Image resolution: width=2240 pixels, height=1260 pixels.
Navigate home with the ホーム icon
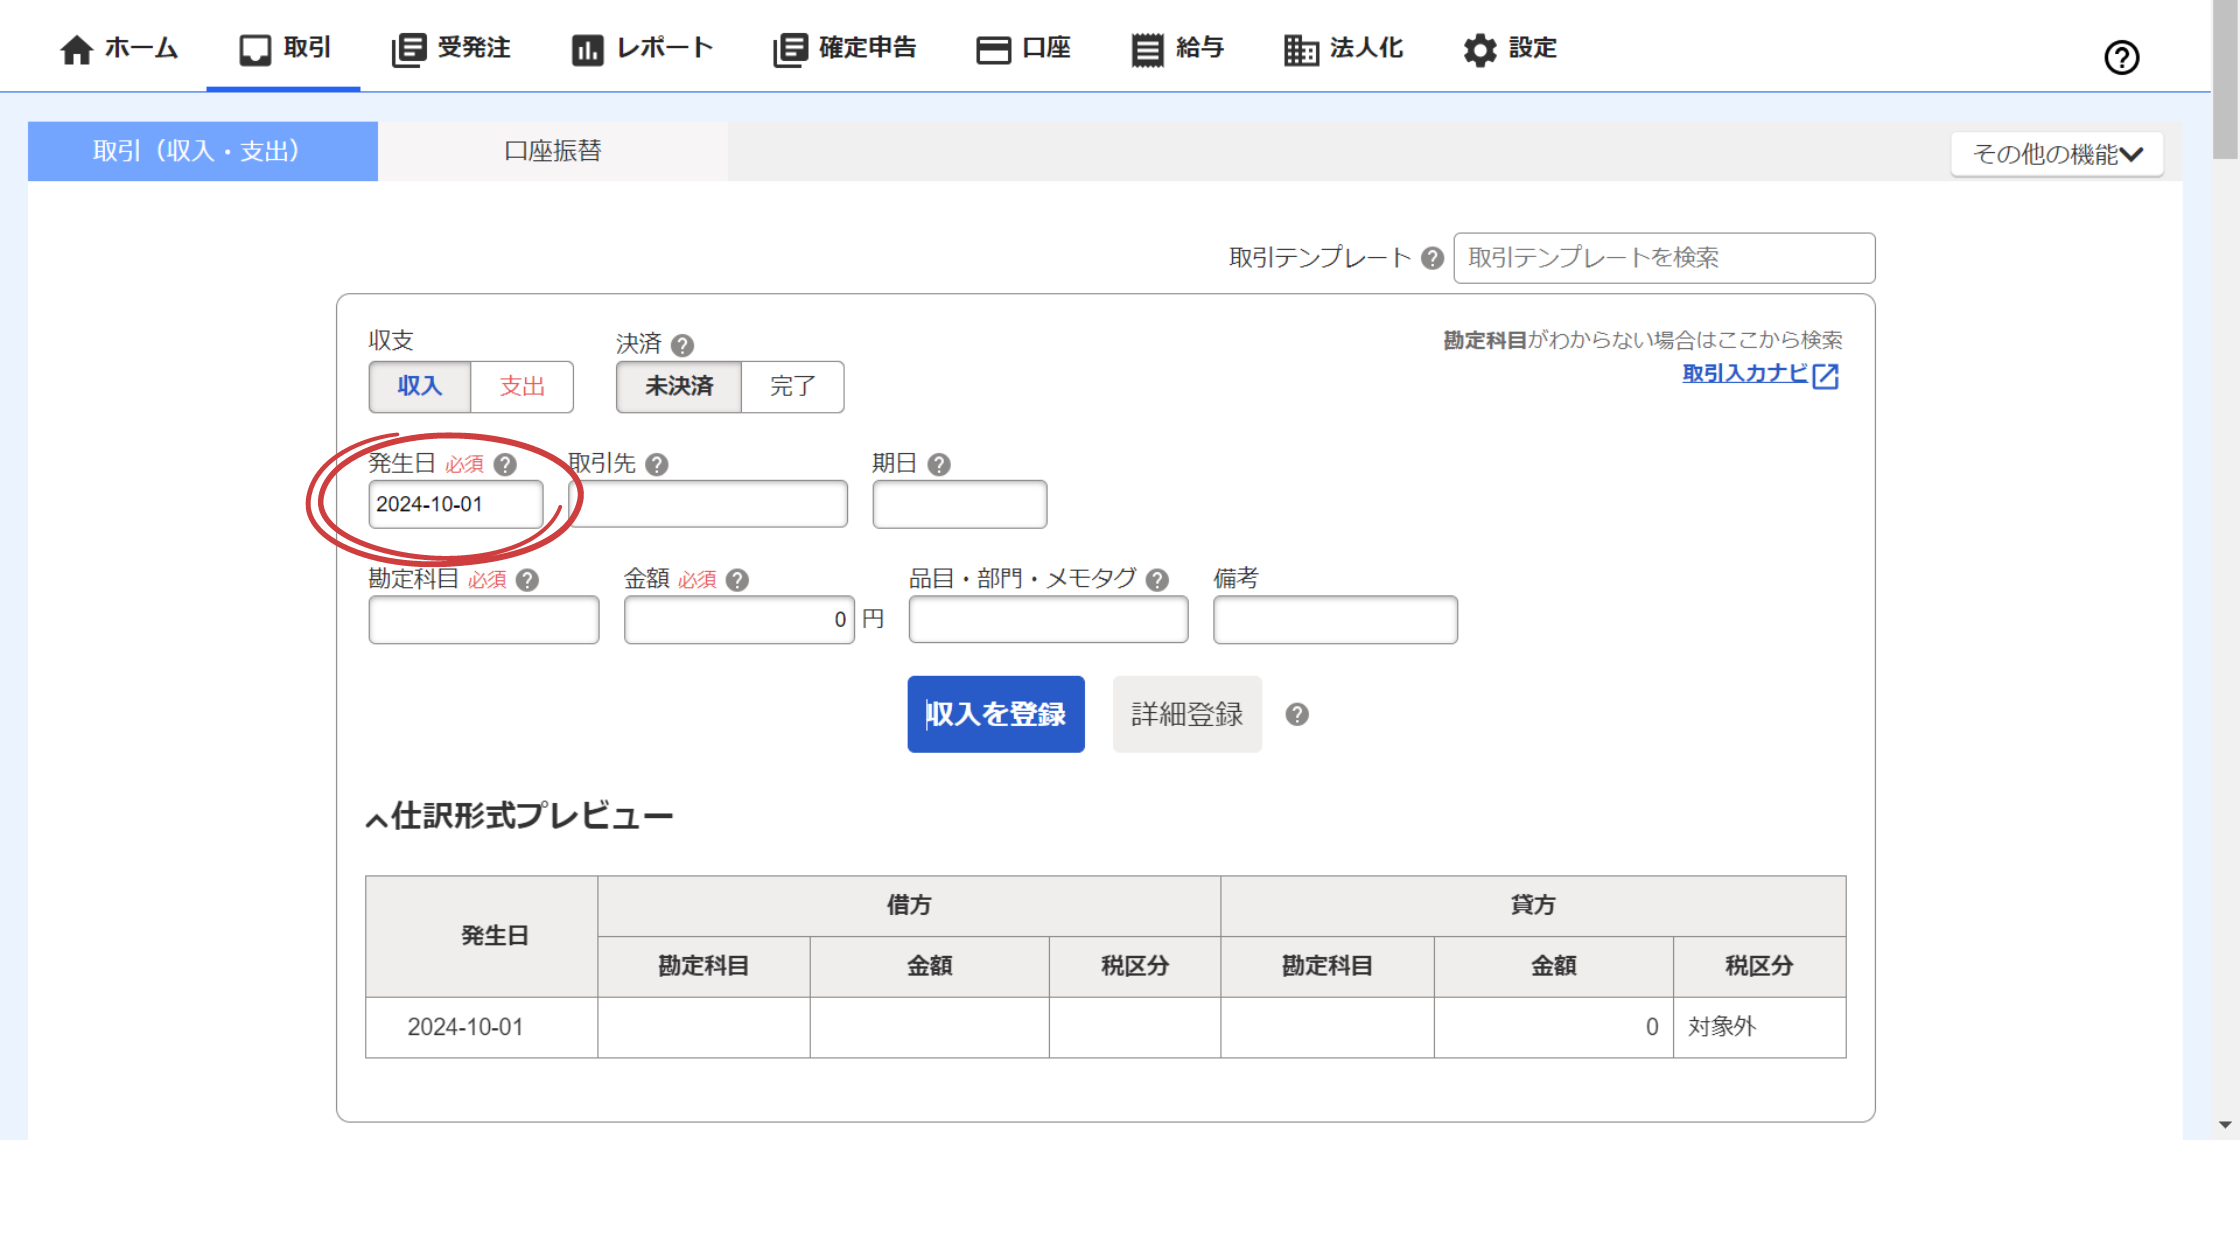(x=117, y=48)
